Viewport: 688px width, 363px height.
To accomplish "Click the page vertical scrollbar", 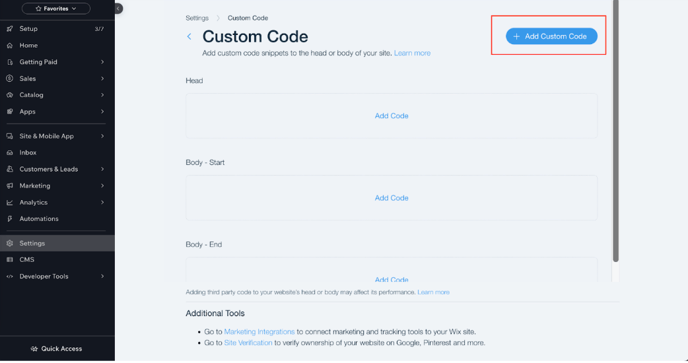I will [616, 131].
